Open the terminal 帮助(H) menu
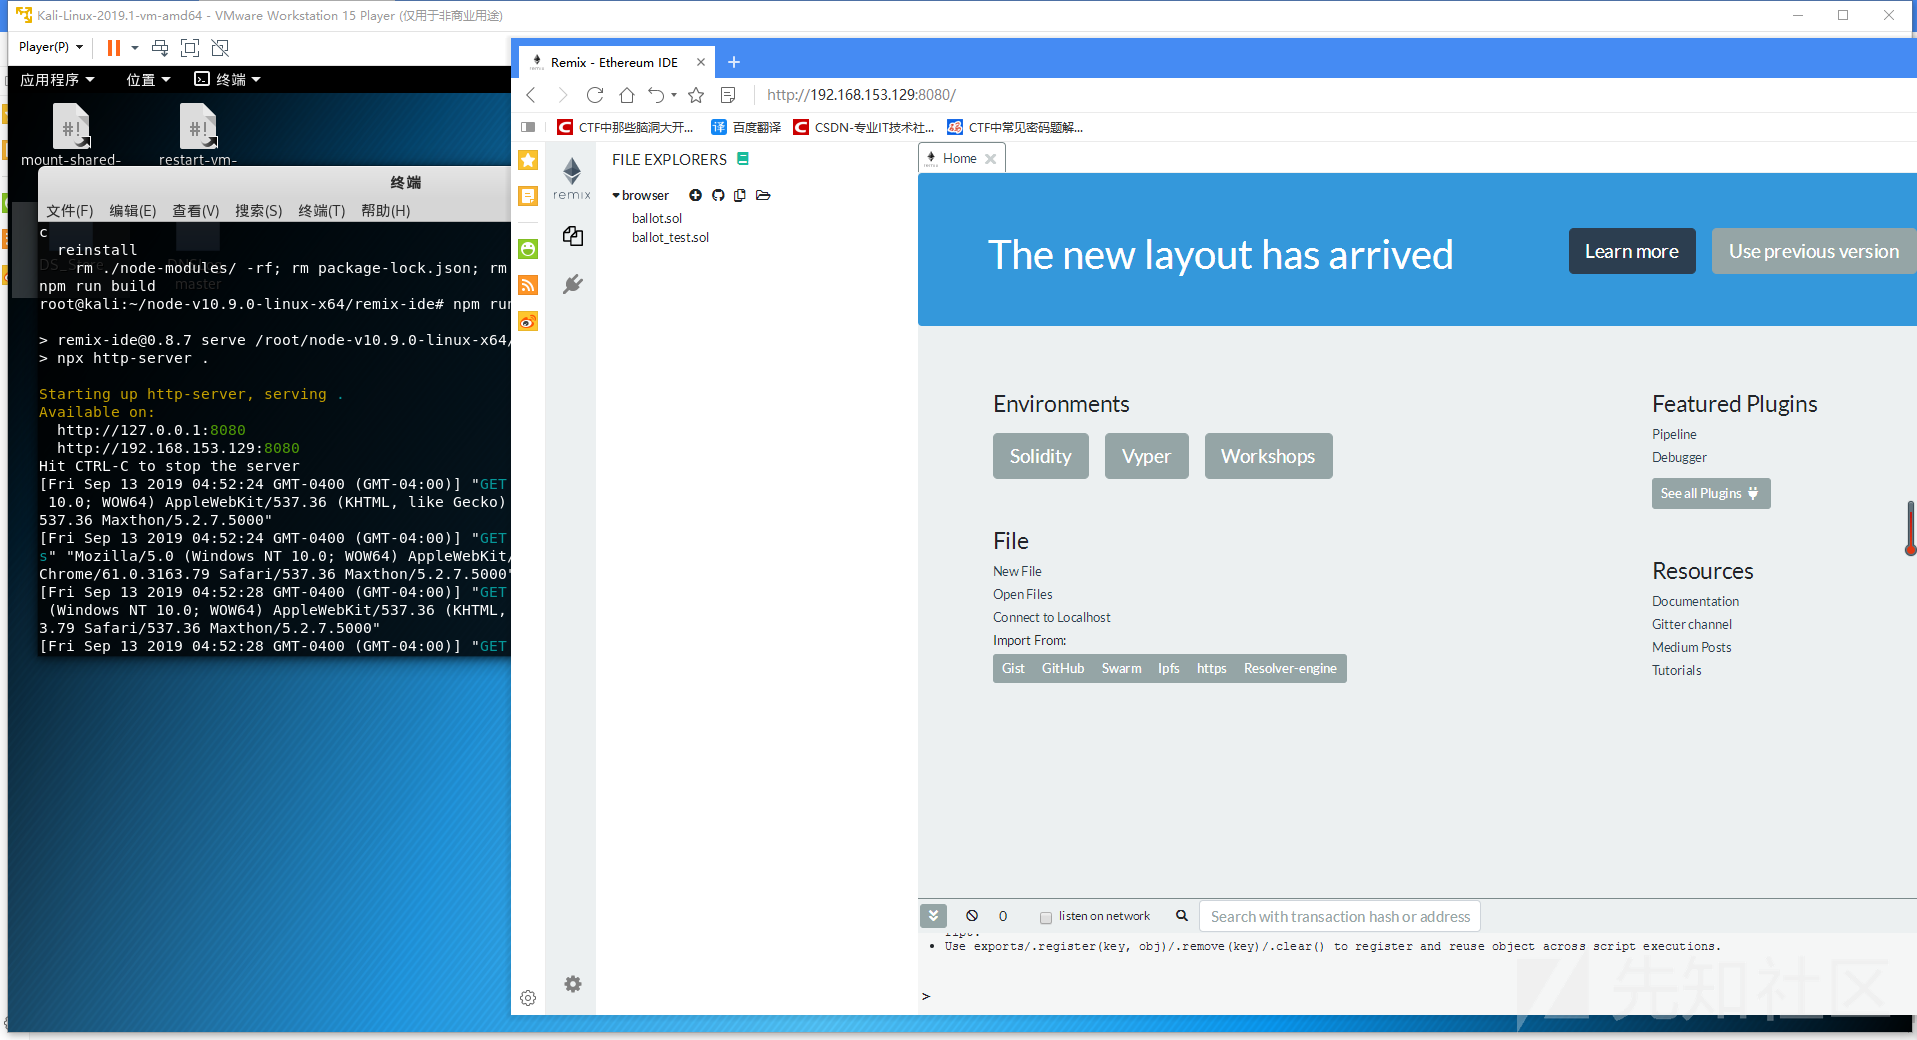This screenshot has width=1917, height=1040. [386, 211]
